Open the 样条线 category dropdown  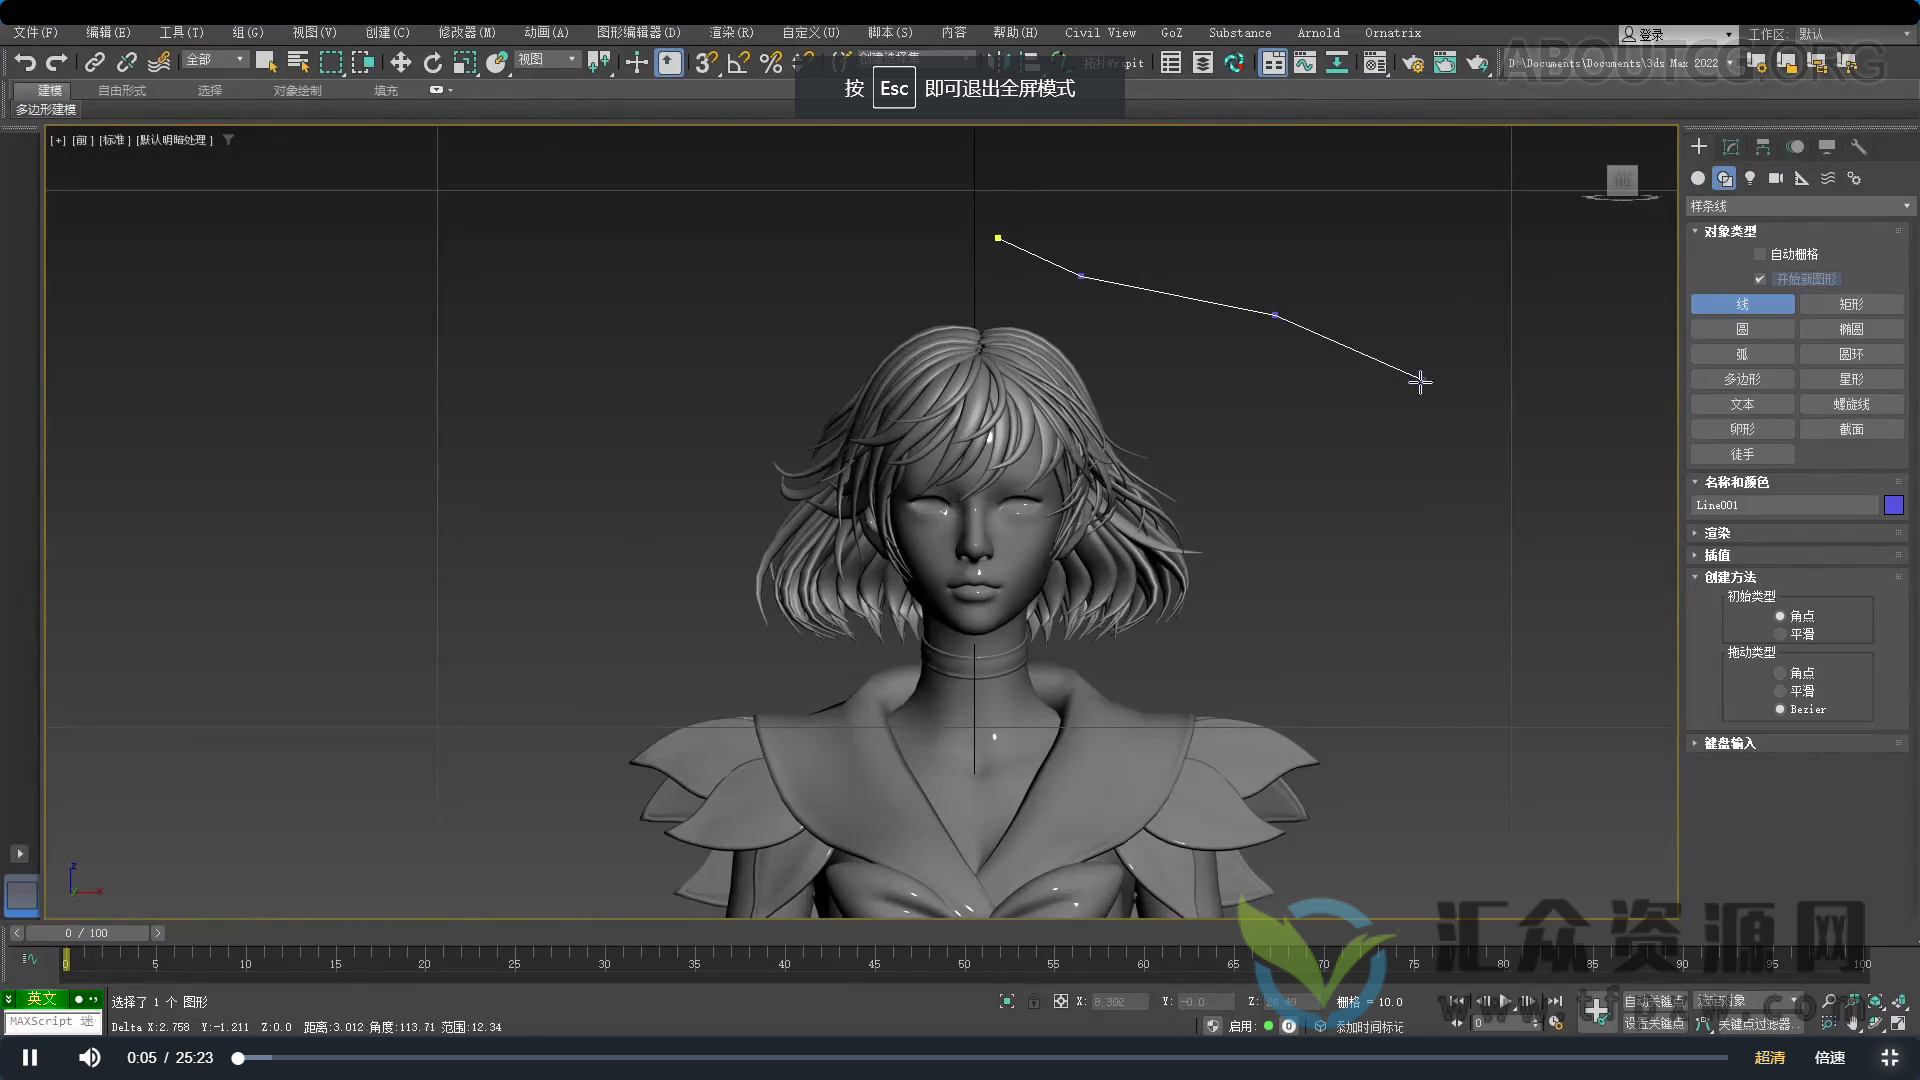pyautogui.click(x=1798, y=206)
